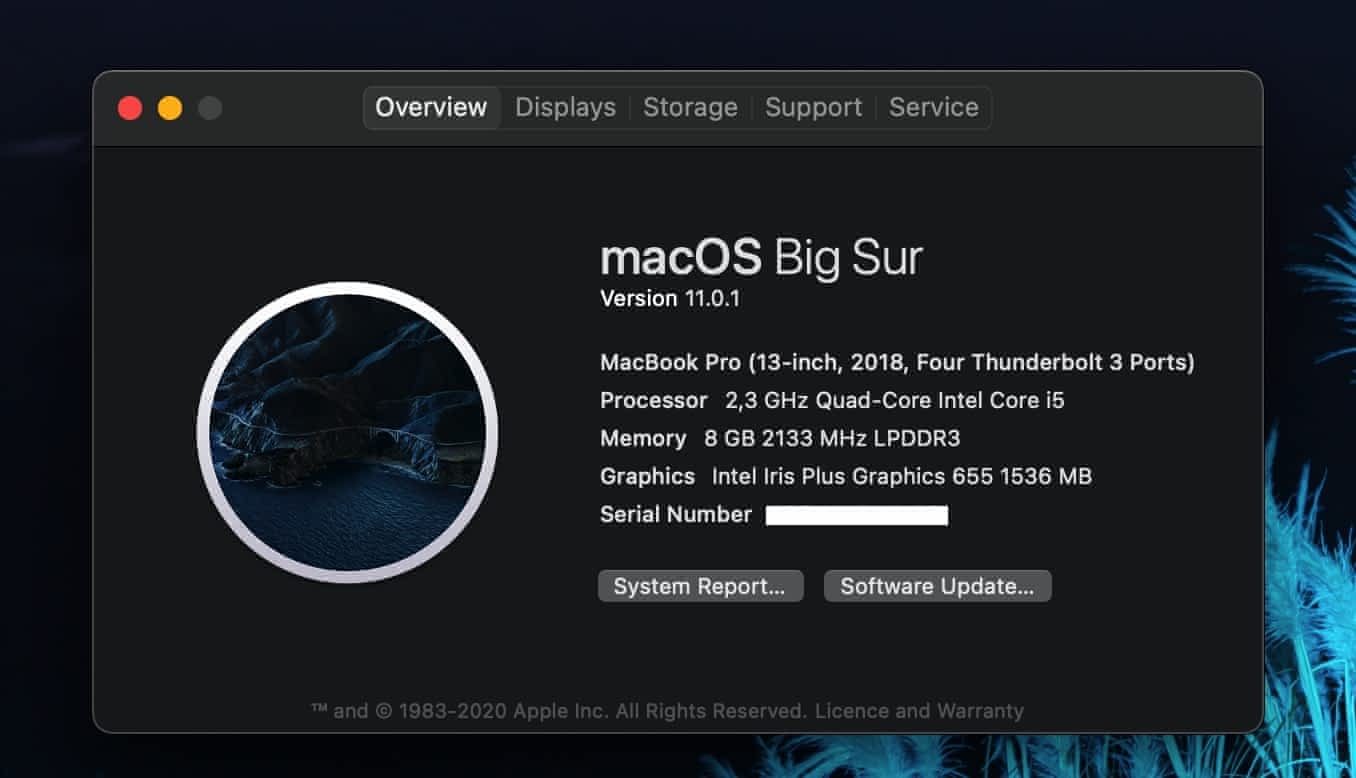
Task: Switch to the Overview tab
Action: pyautogui.click(x=431, y=107)
